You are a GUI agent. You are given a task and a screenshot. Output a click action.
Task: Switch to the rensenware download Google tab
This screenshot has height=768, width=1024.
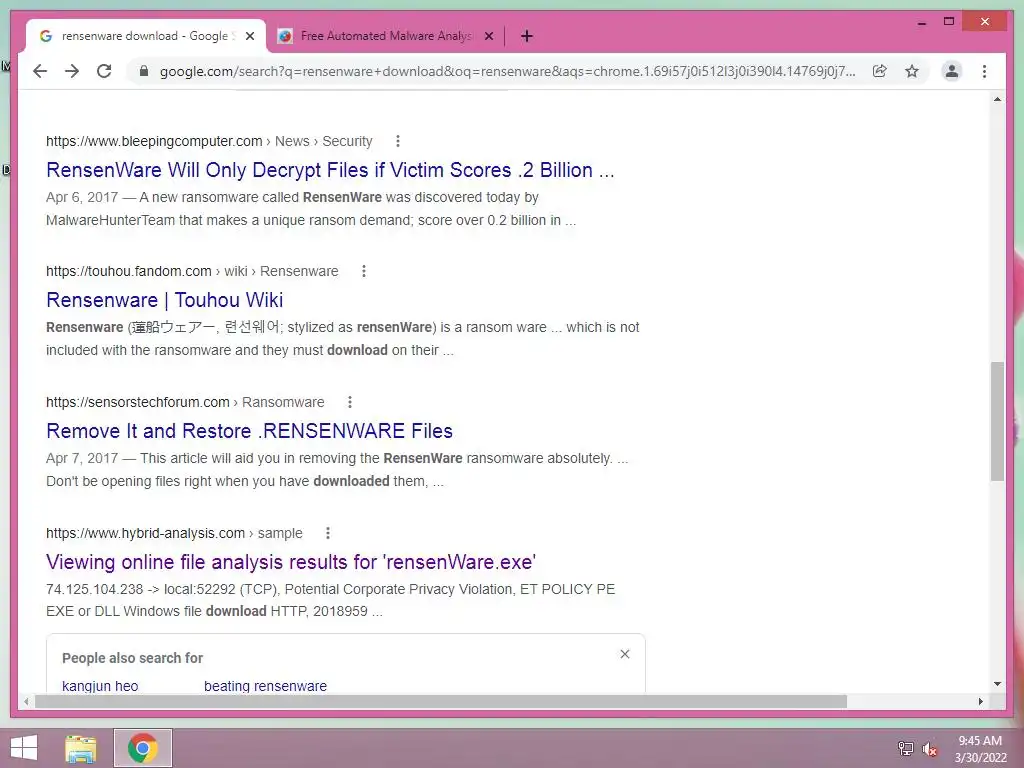[146, 36]
